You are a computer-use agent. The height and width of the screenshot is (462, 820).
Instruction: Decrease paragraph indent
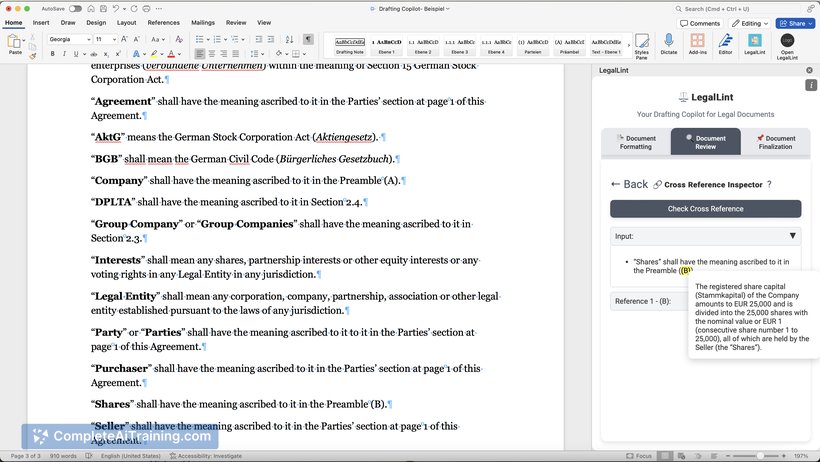click(259, 39)
